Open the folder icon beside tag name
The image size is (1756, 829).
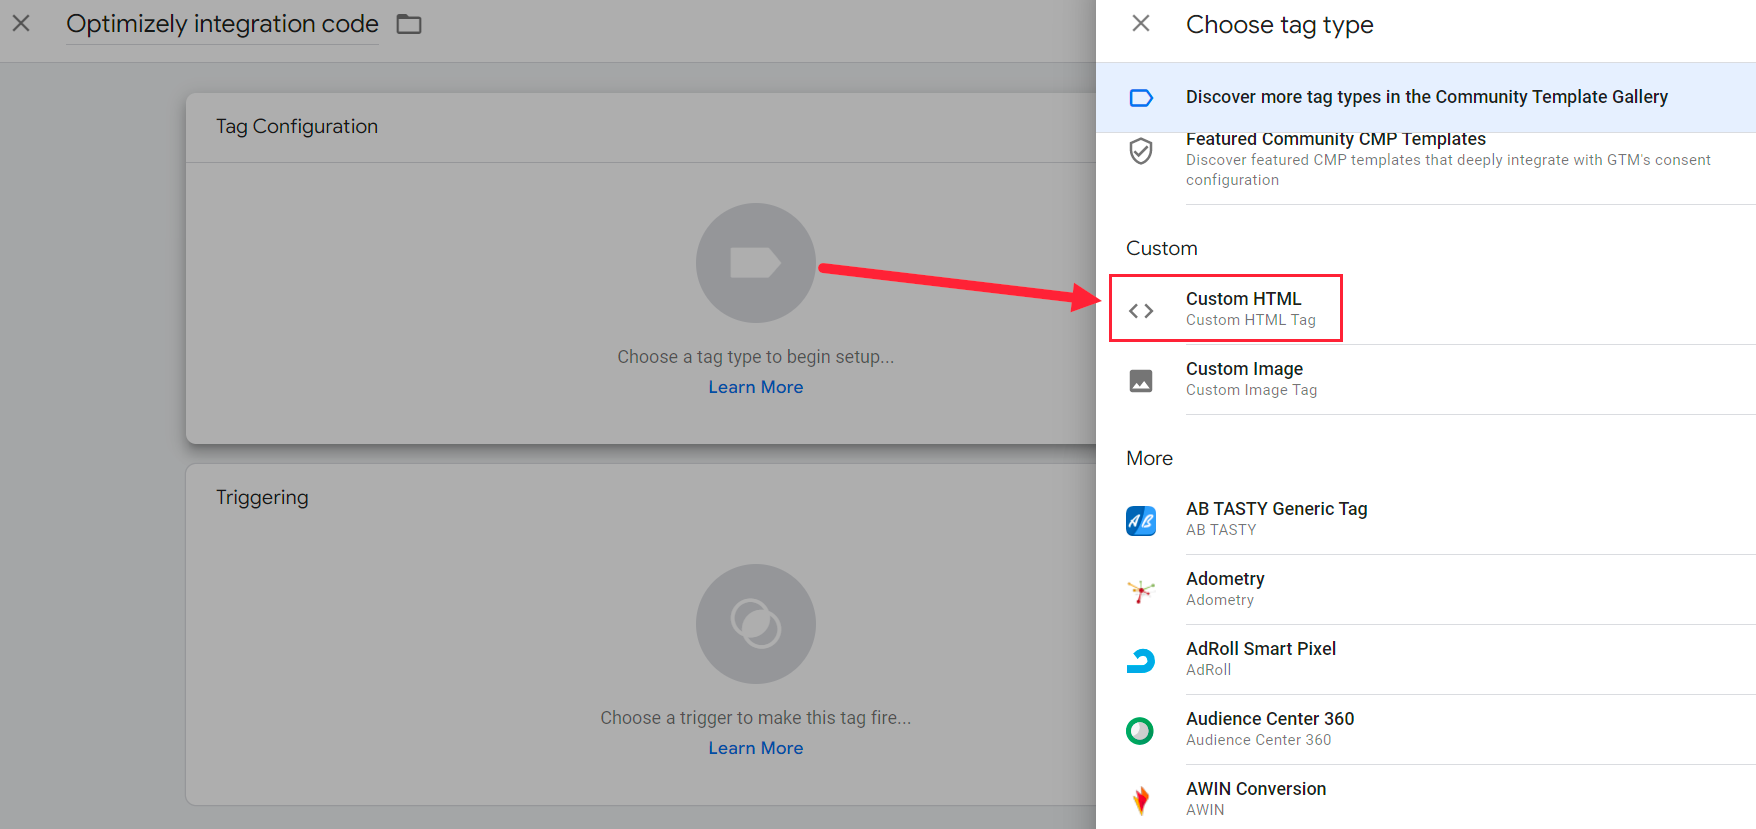coord(409,24)
